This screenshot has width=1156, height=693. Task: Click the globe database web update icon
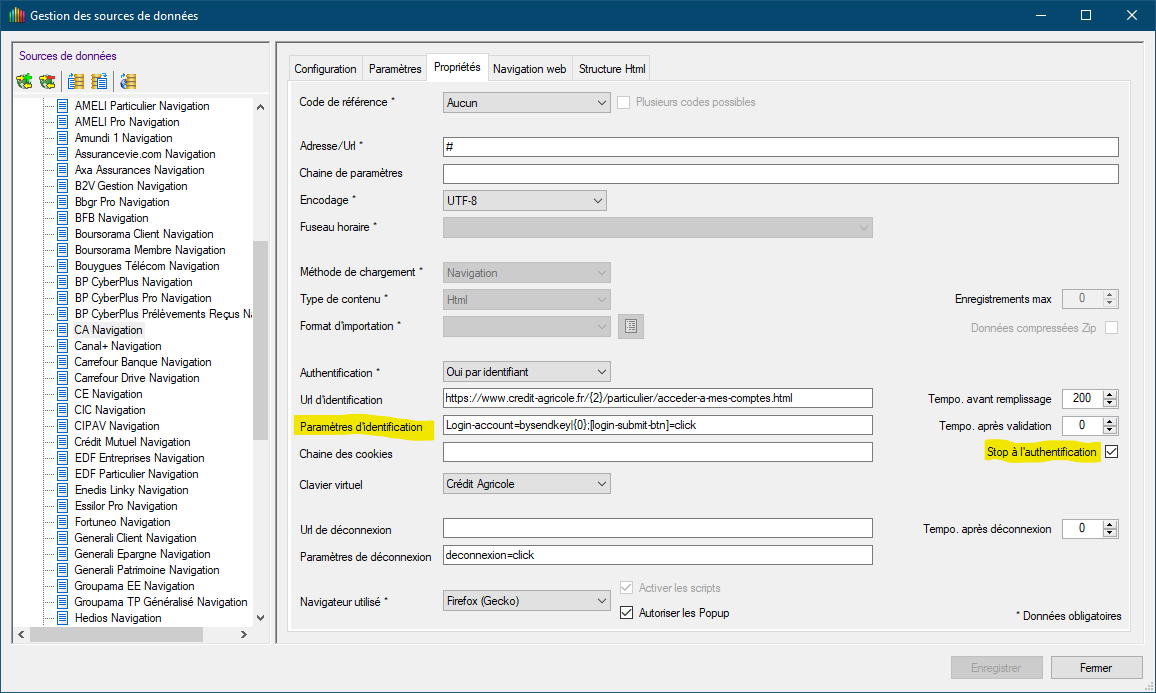pyautogui.click(x=128, y=81)
